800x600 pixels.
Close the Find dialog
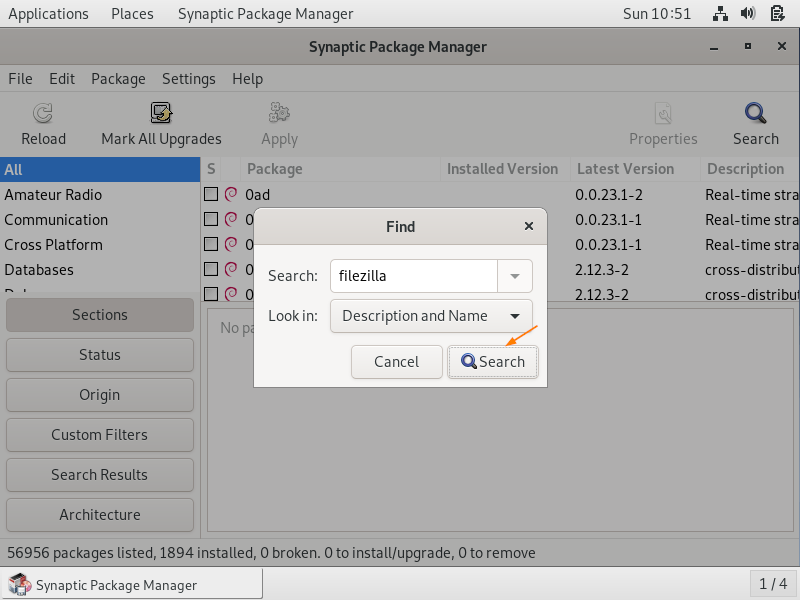pyautogui.click(x=529, y=226)
